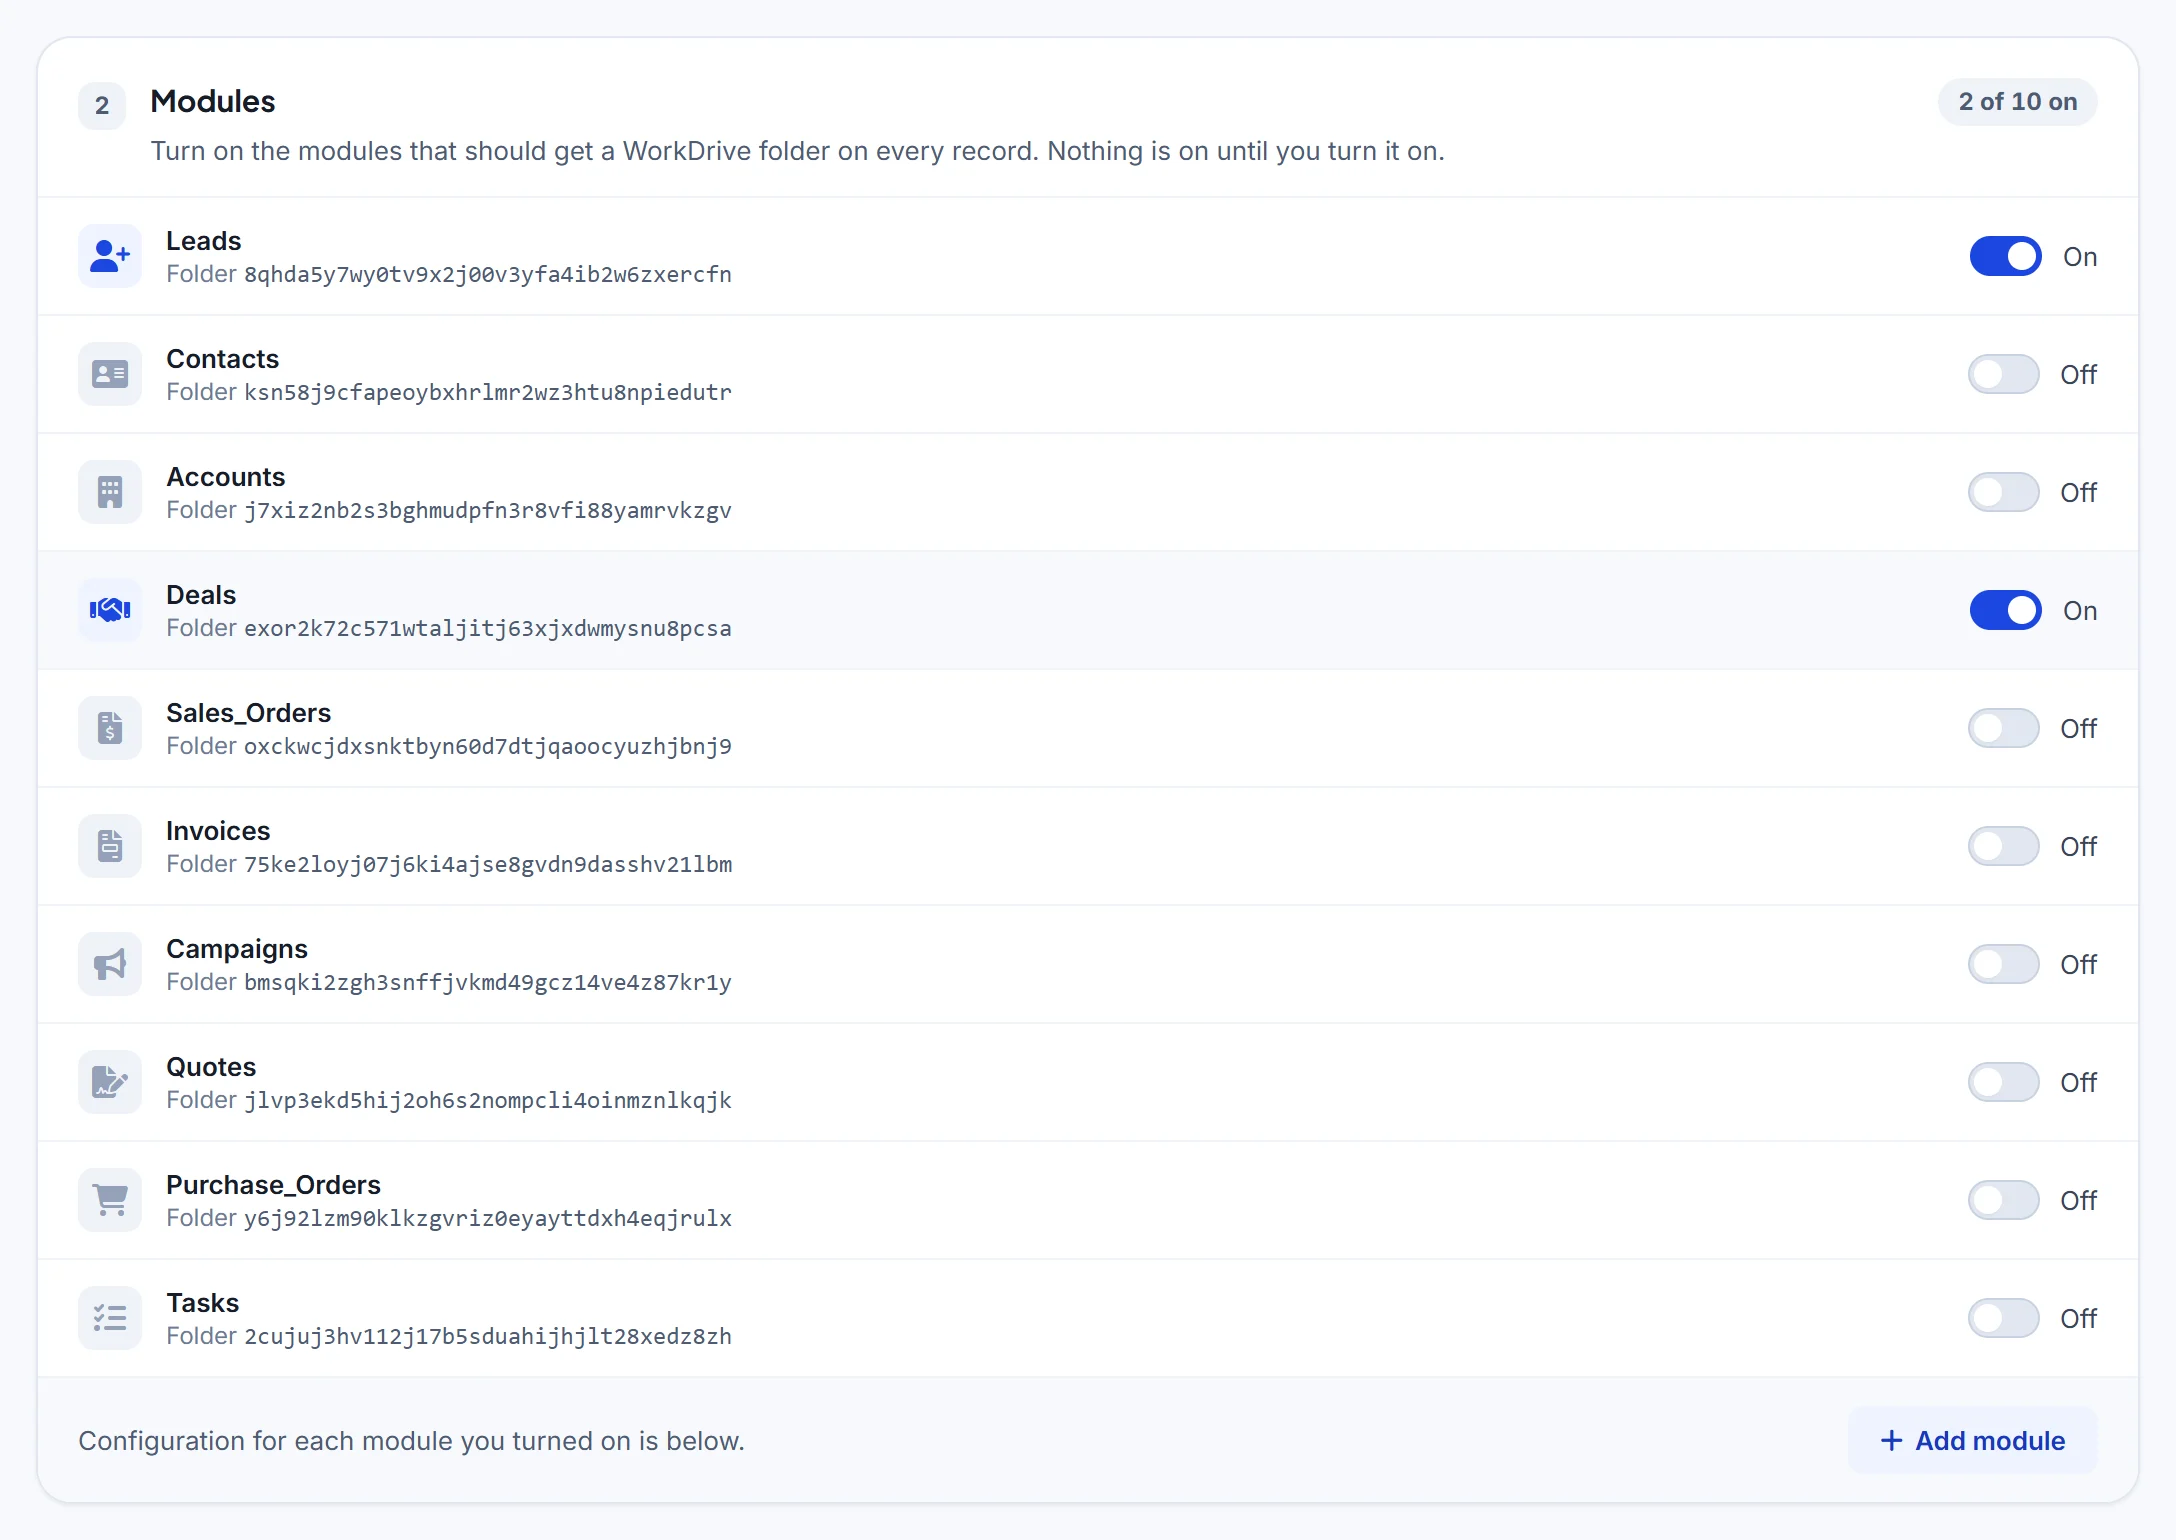Select the Leads module name

pyautogui.click(x=203, y=241)
